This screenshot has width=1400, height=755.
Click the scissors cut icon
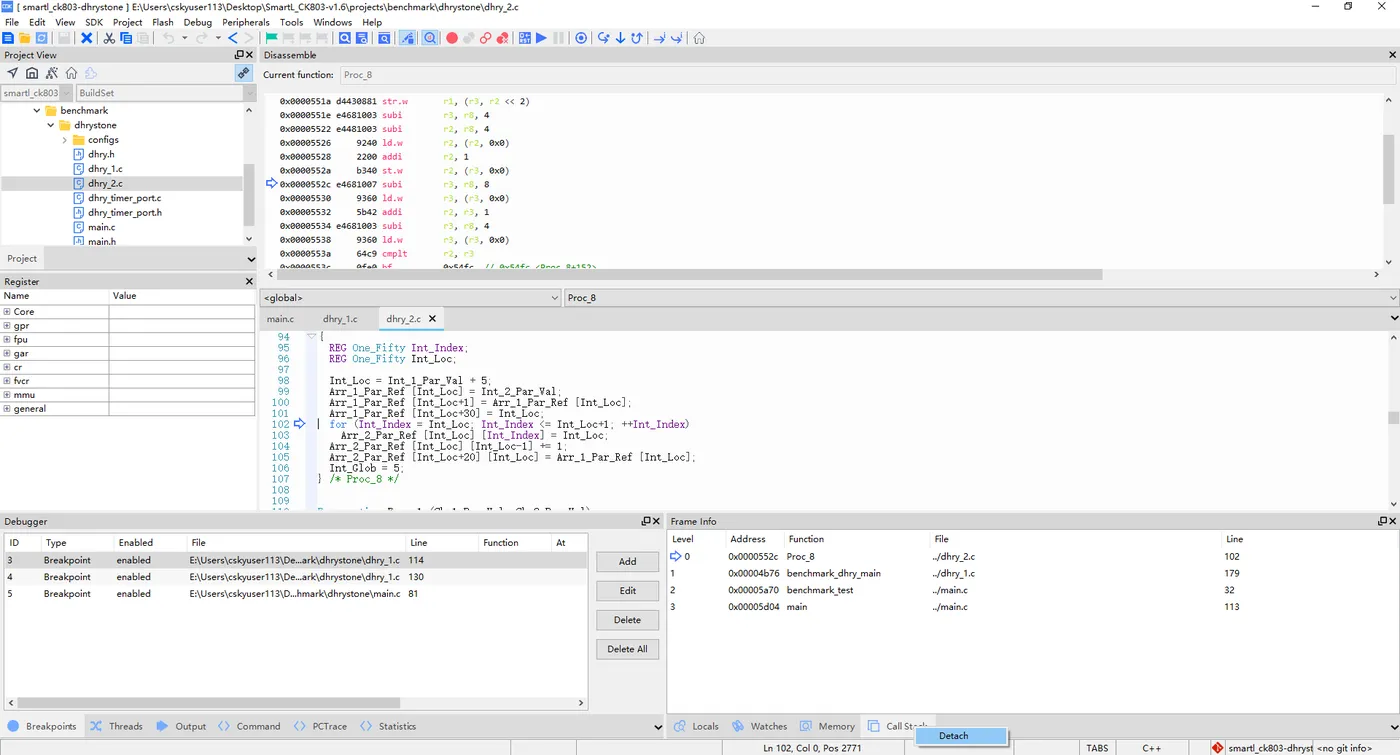[x=108, y=38]
